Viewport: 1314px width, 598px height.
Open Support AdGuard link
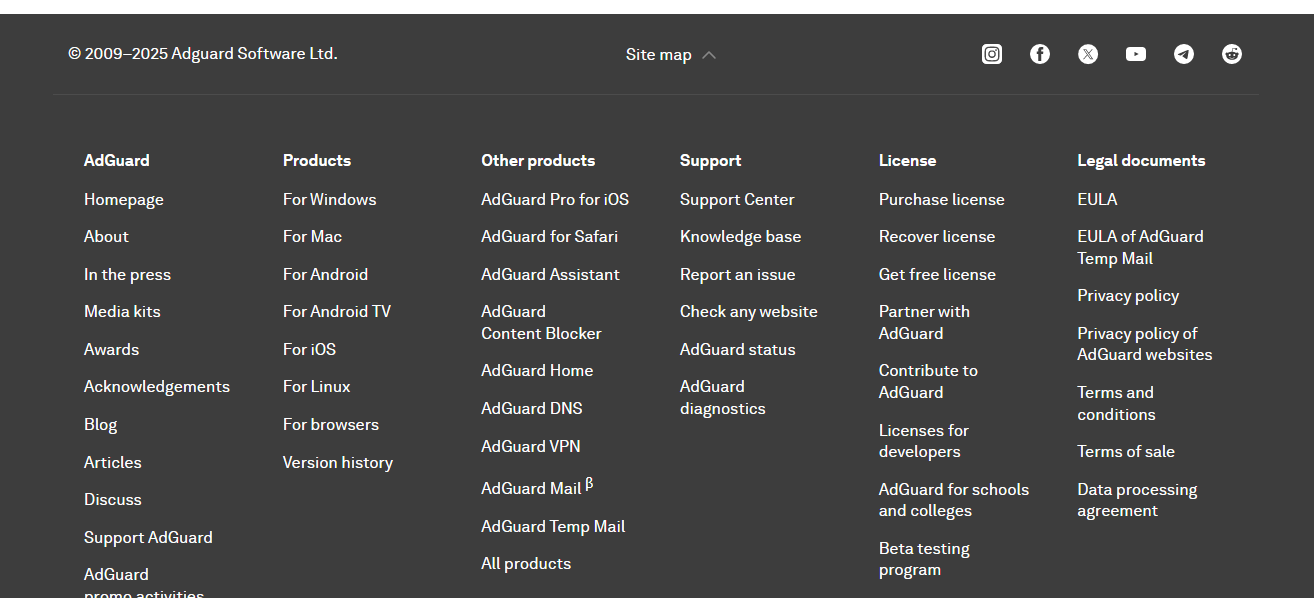point(148,538)
